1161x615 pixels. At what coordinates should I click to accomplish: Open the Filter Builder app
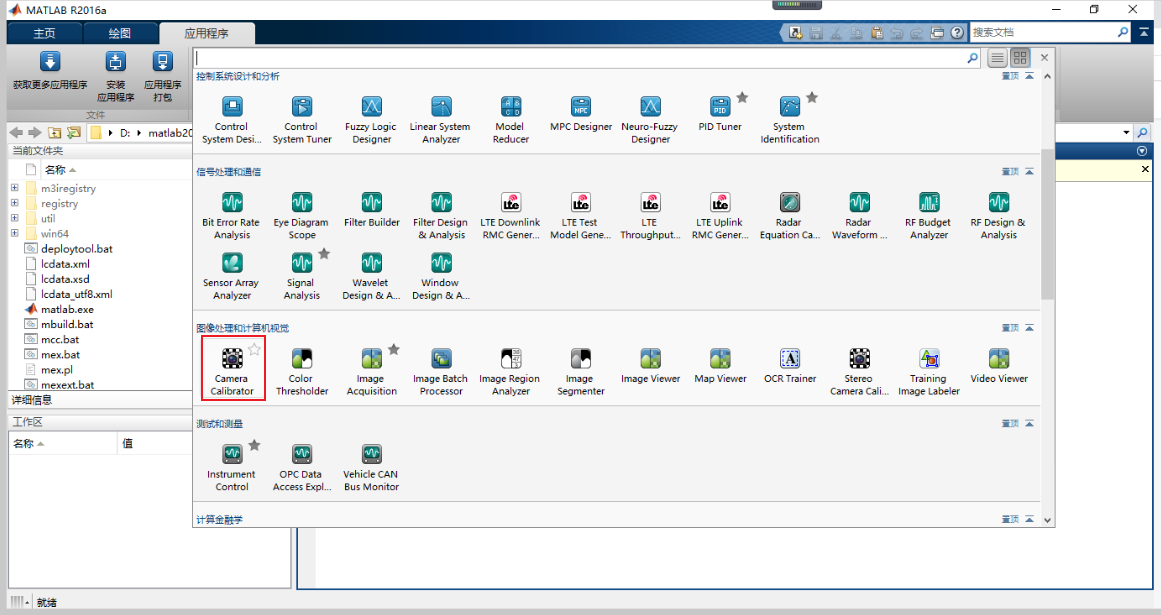(371, 209)
